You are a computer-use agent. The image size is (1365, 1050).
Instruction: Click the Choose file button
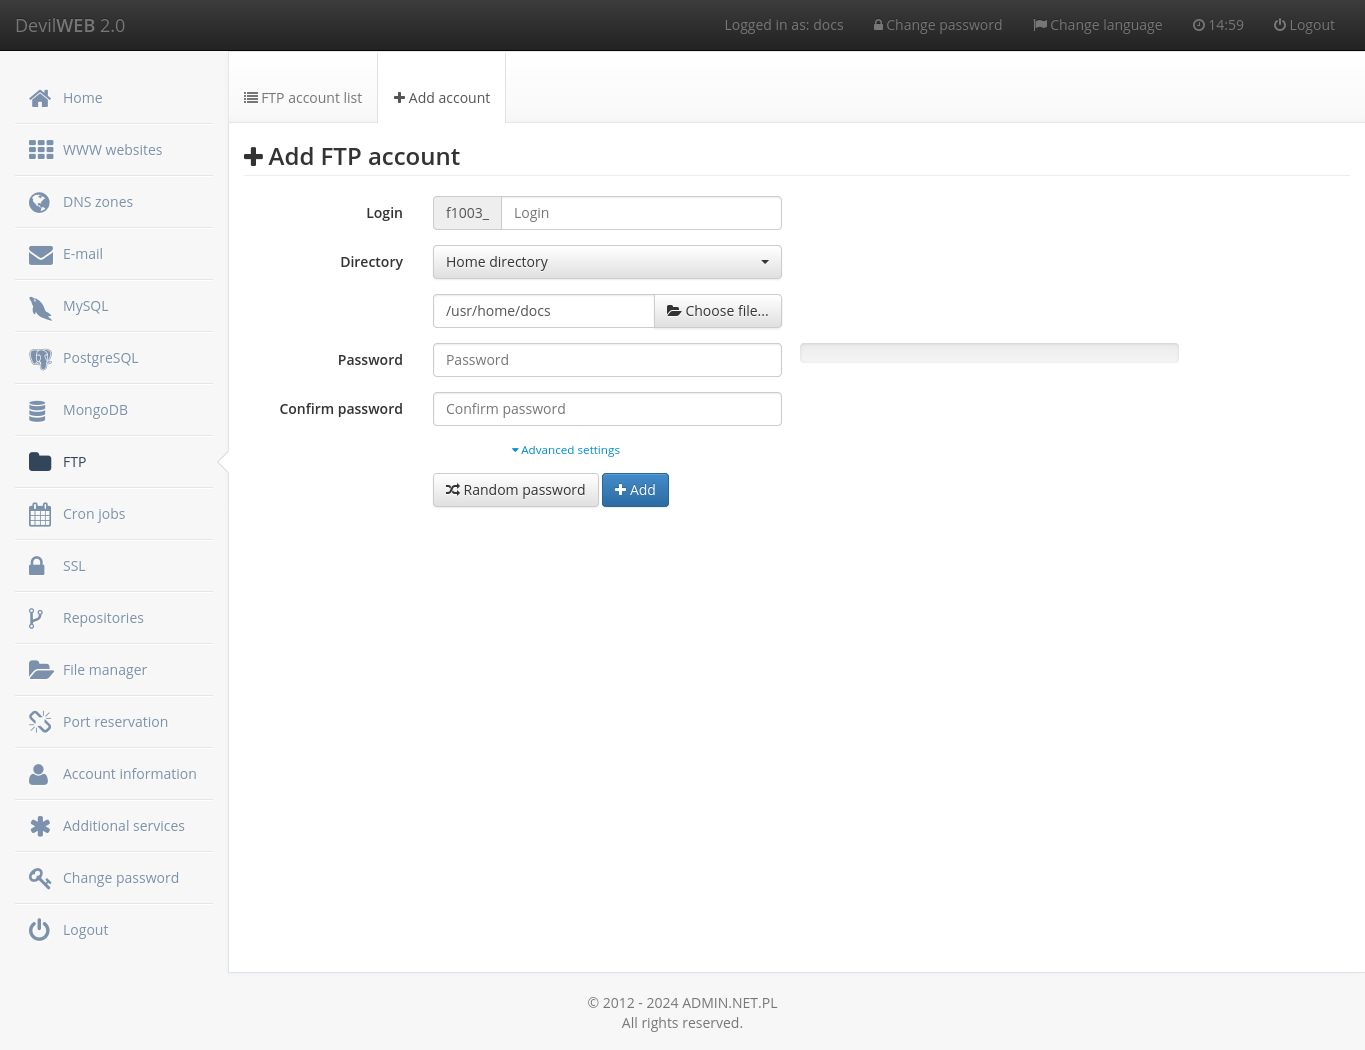[x=717, y=311]
